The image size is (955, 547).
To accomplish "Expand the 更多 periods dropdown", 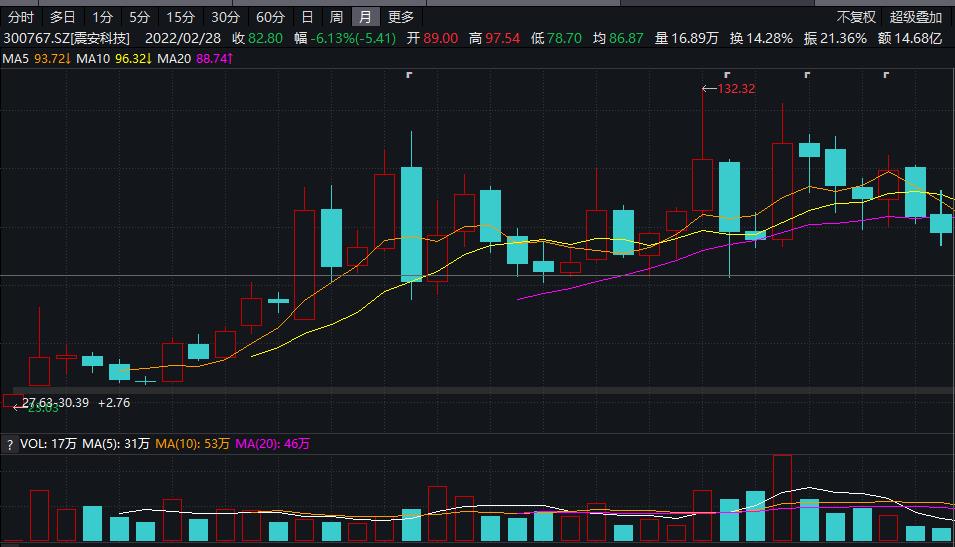I will coord(401,17).
